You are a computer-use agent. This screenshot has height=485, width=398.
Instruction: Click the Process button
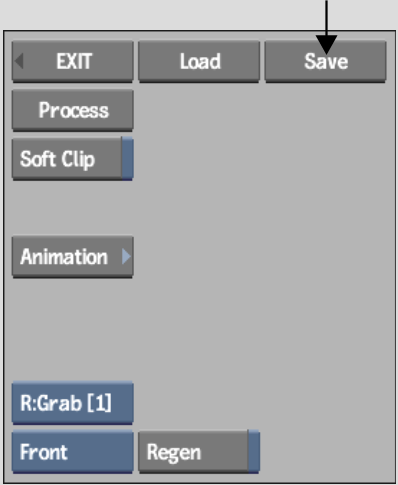73,110
